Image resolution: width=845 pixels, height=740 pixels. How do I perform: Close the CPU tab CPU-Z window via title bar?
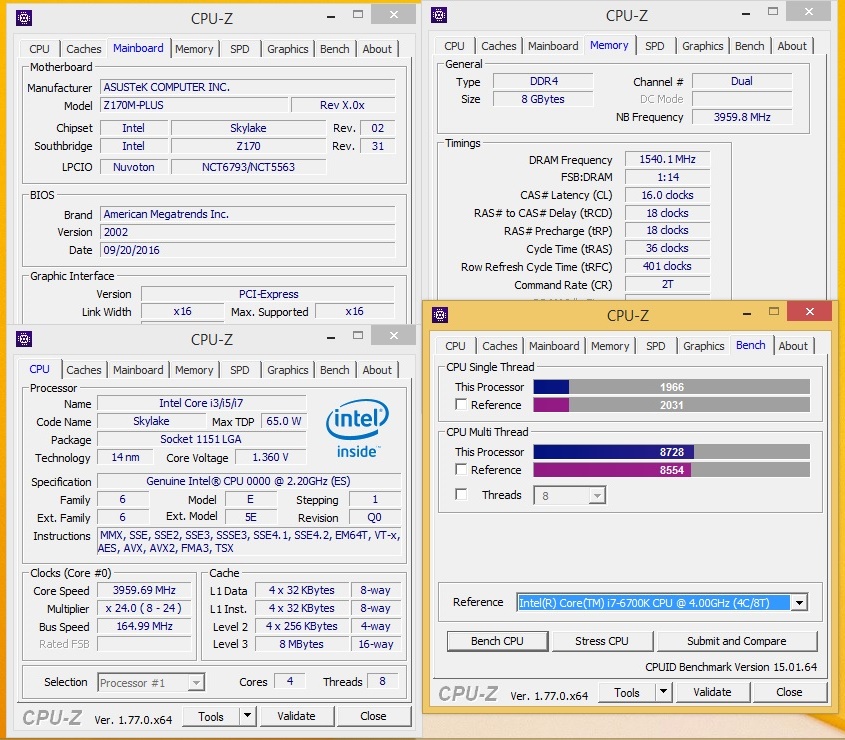394,335
